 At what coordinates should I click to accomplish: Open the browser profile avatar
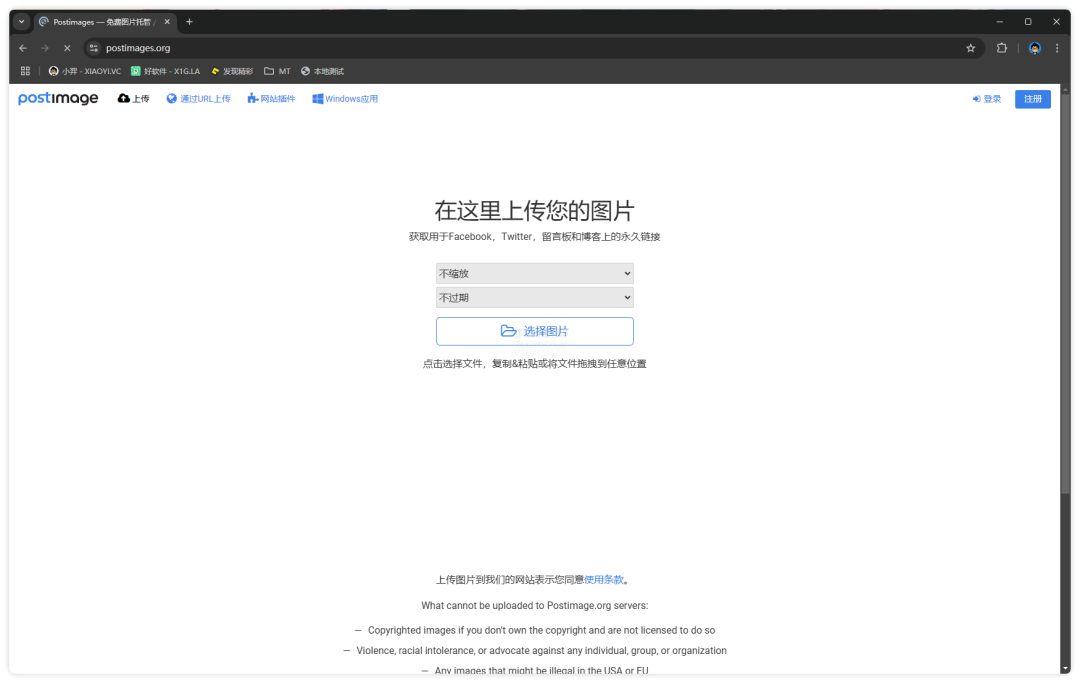click(1035, 48)
